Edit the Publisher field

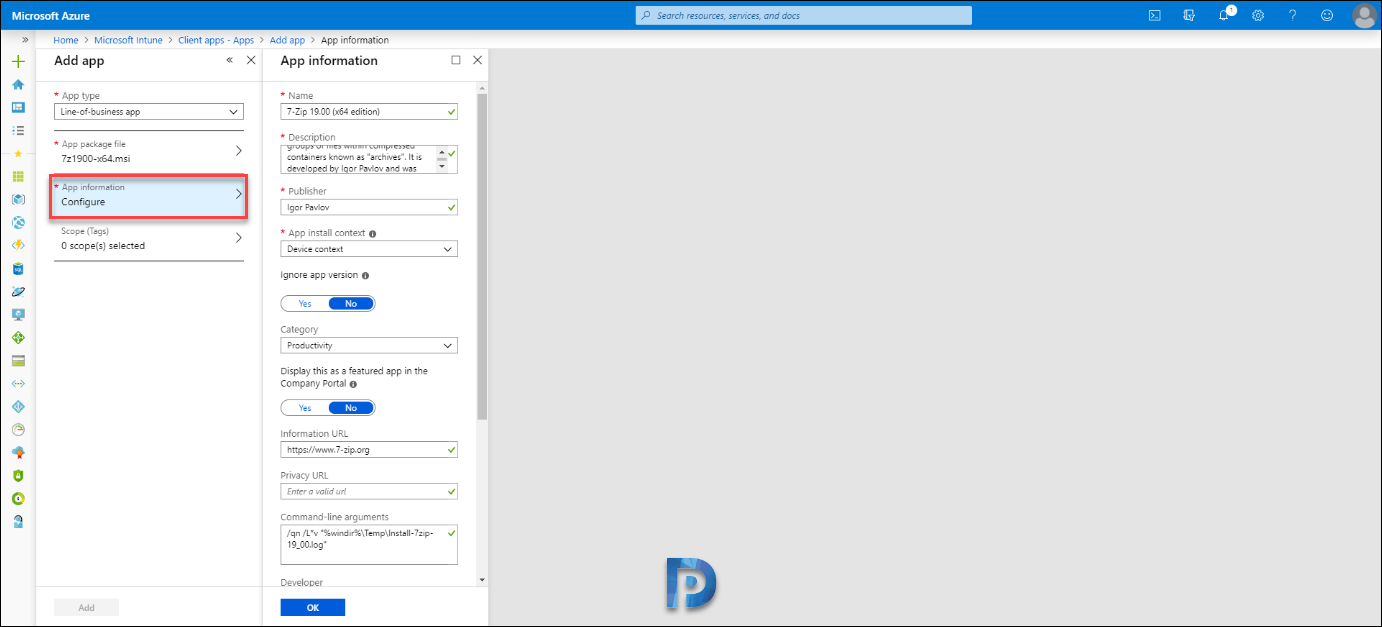(369, 207)
